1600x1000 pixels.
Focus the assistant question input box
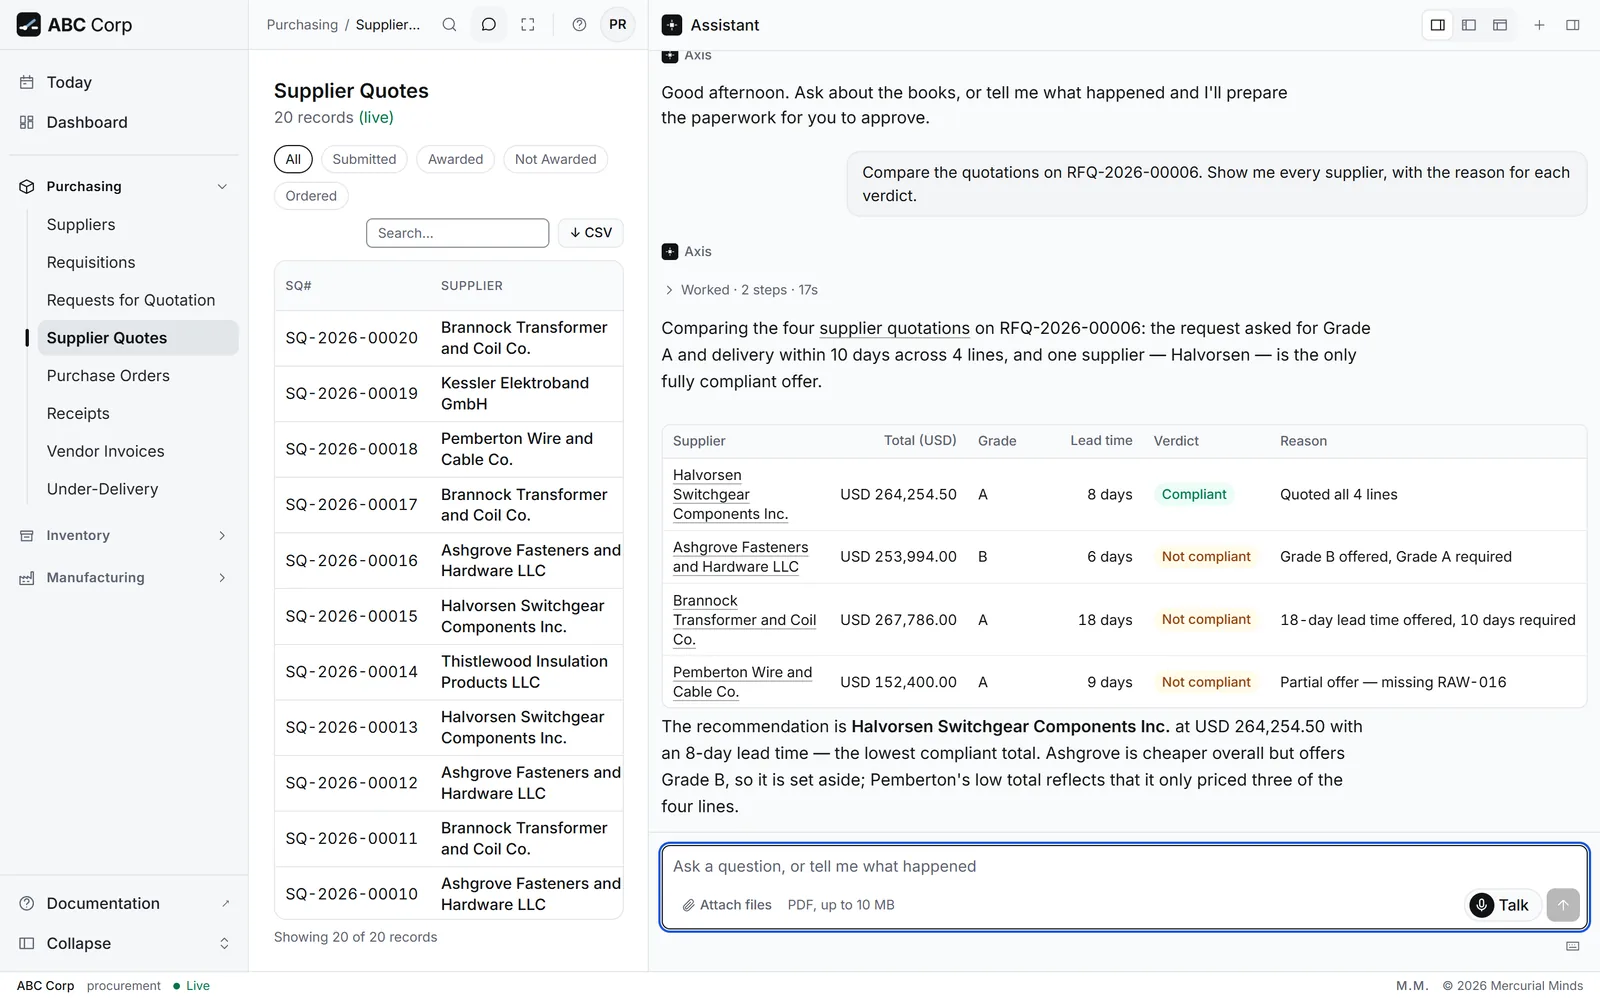point(1124,867)
